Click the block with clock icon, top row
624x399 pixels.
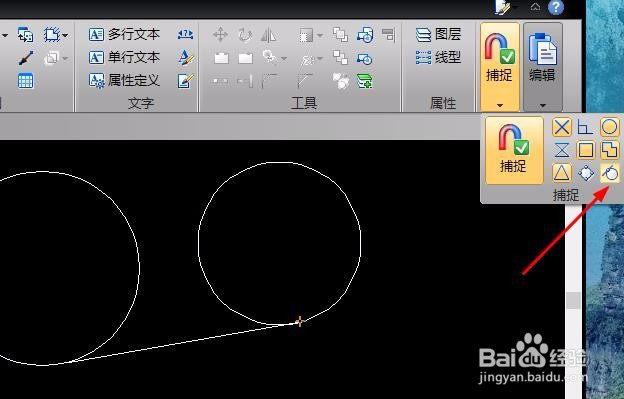click(365, 35)
